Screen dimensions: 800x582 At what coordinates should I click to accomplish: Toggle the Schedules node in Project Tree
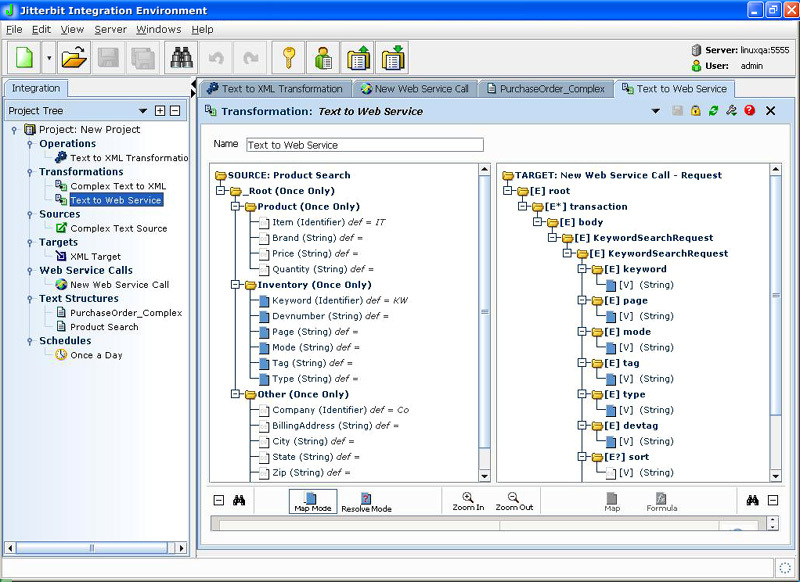coord(30,341)
